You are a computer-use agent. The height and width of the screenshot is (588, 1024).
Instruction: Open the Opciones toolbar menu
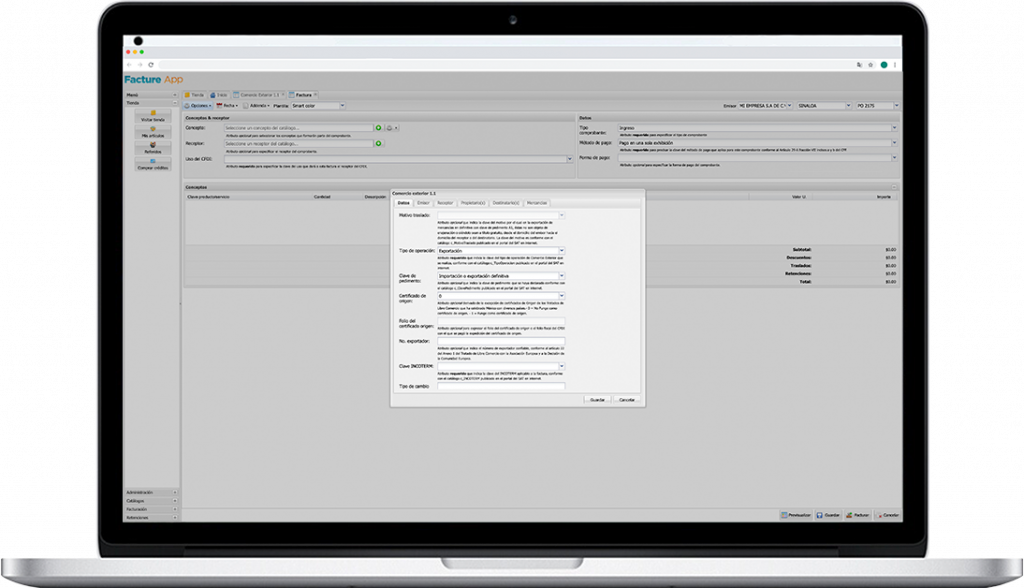click(x=197, y=105)
